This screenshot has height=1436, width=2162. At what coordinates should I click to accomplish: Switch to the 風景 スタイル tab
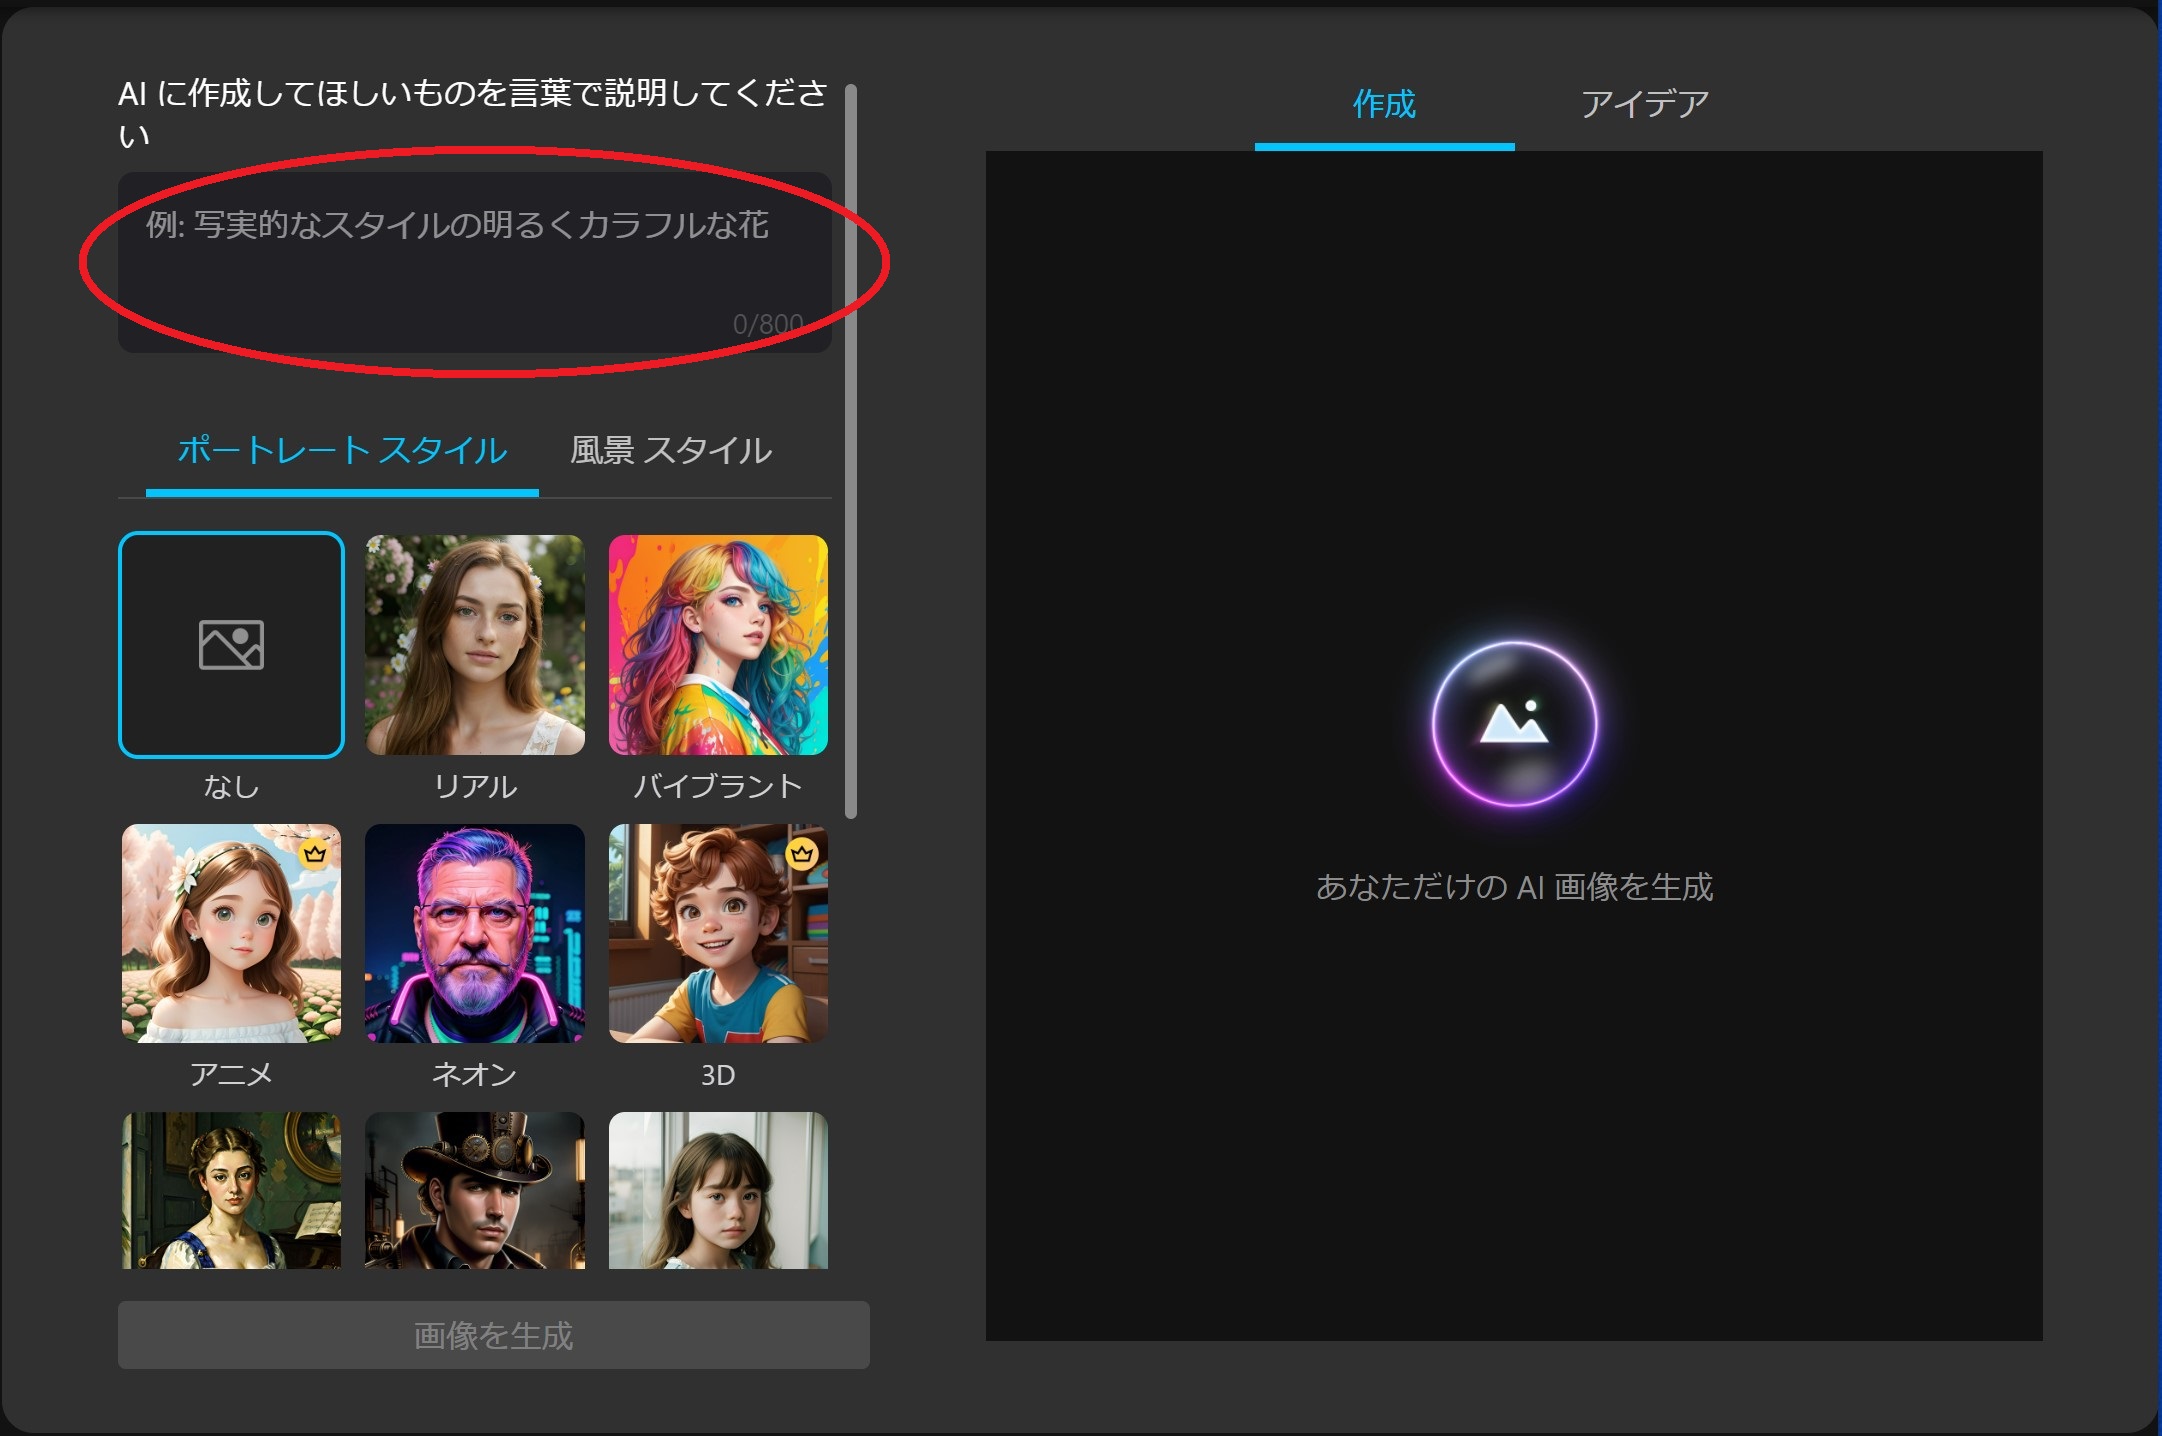tap(670, 451)
